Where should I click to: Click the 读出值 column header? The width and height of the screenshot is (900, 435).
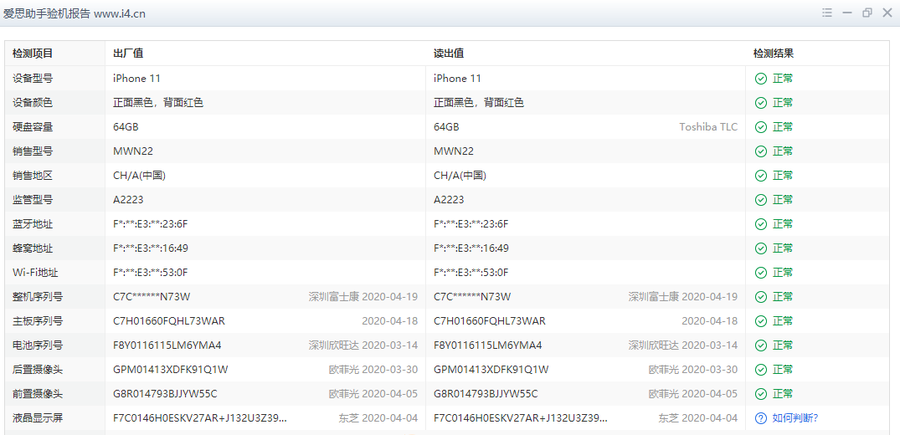[449, 53]
